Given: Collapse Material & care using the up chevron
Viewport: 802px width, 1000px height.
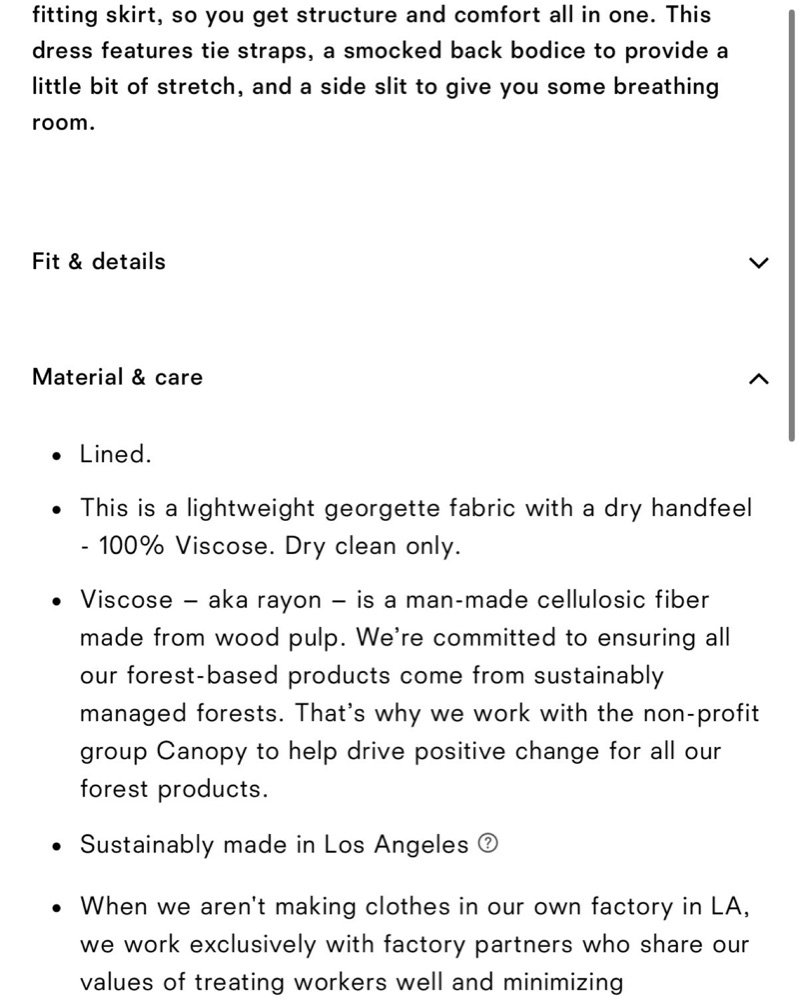Looking at the screenshot, I should pos(758,379).
